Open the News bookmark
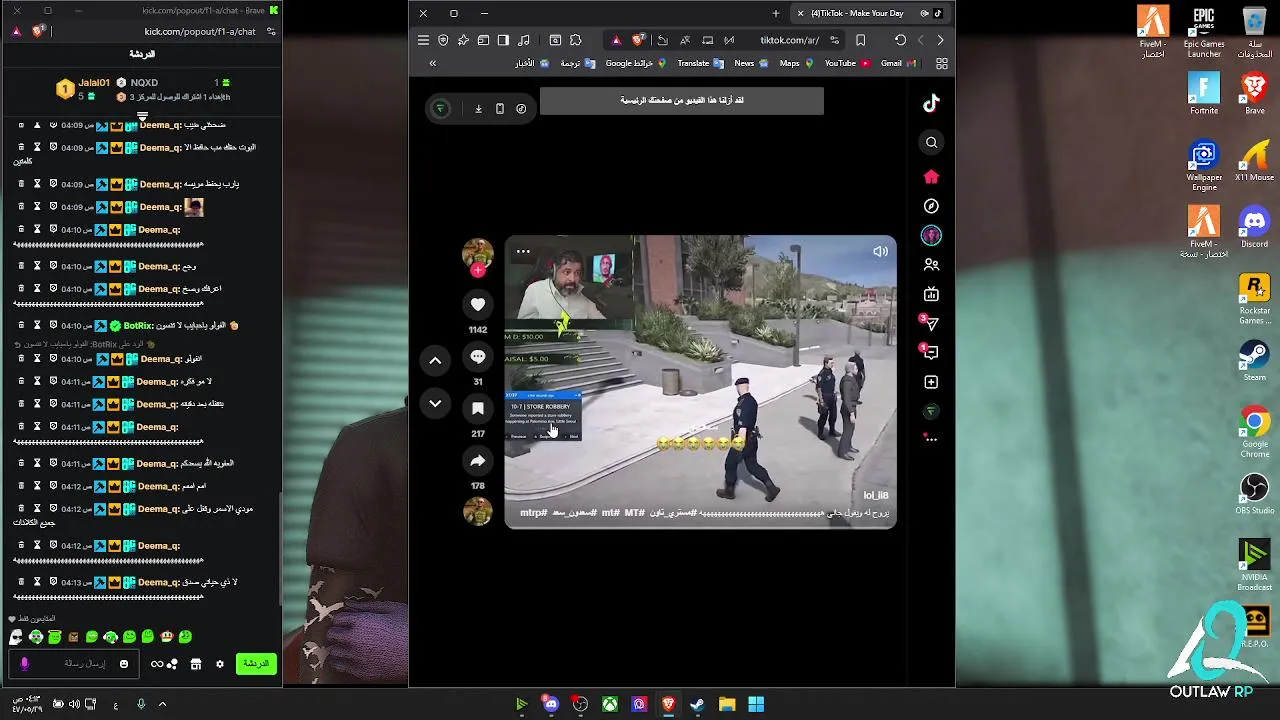 751,63
